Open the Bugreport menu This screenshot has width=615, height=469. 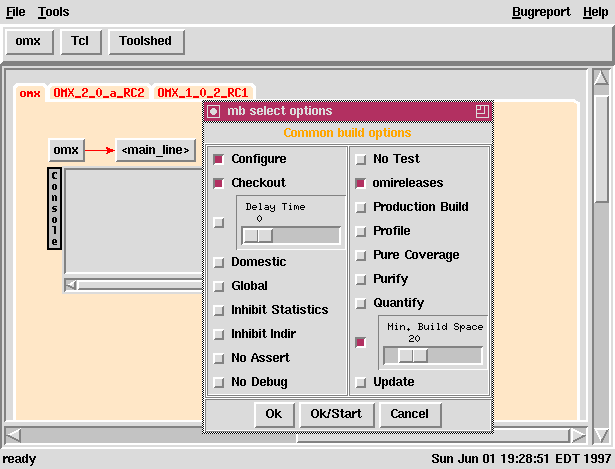541,12
